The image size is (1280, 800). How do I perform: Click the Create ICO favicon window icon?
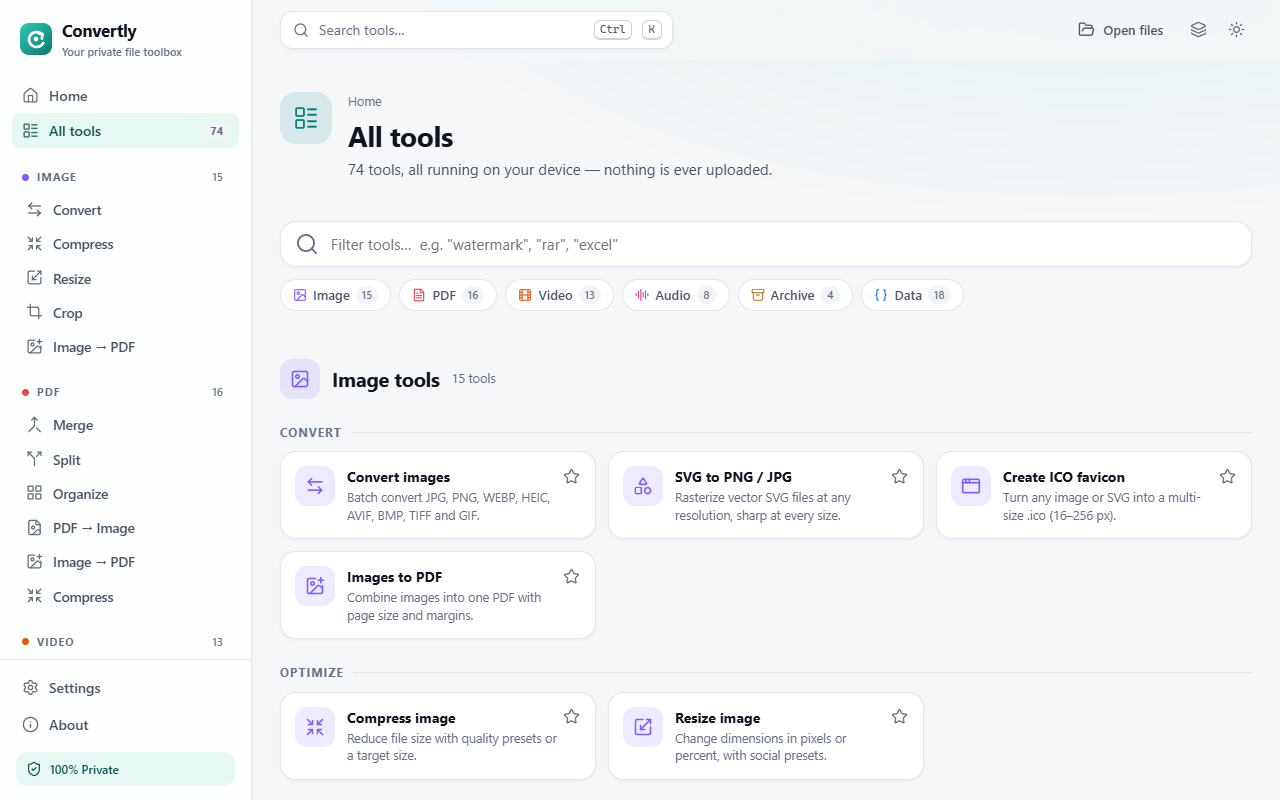pos(971,486)
